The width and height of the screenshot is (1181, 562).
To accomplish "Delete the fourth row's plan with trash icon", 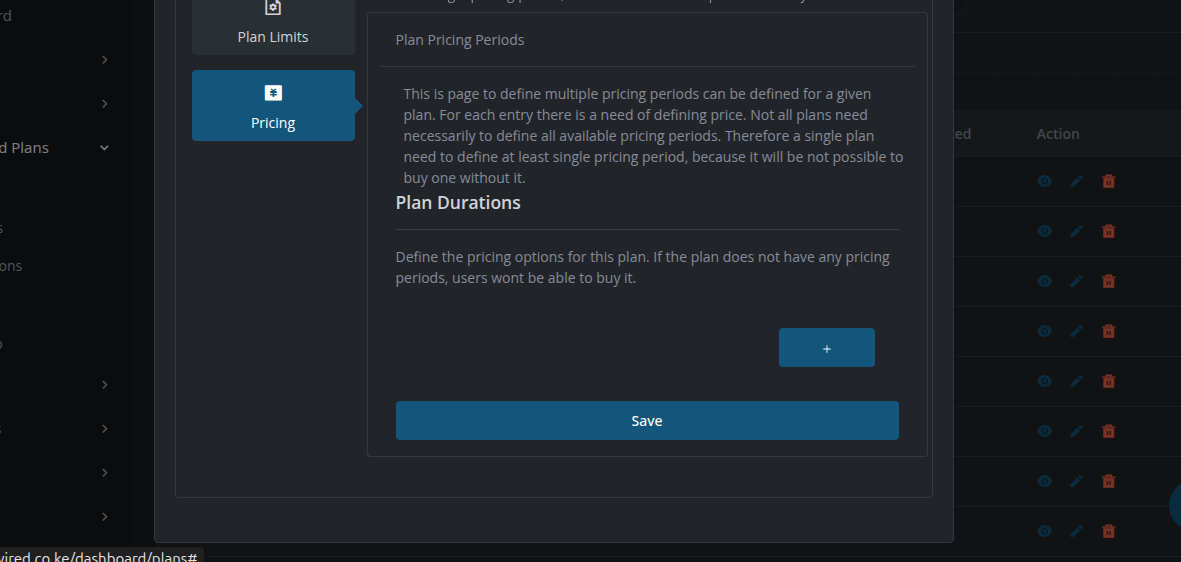I will tap(1109, 331).
